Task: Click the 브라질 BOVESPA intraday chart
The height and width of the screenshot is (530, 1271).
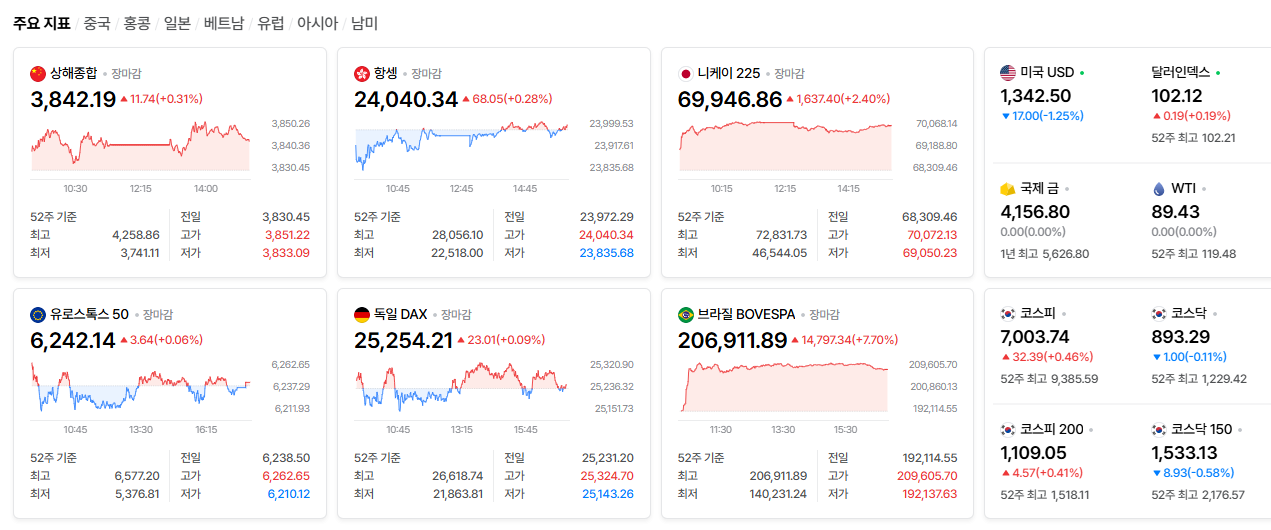Action: [785, 387]
